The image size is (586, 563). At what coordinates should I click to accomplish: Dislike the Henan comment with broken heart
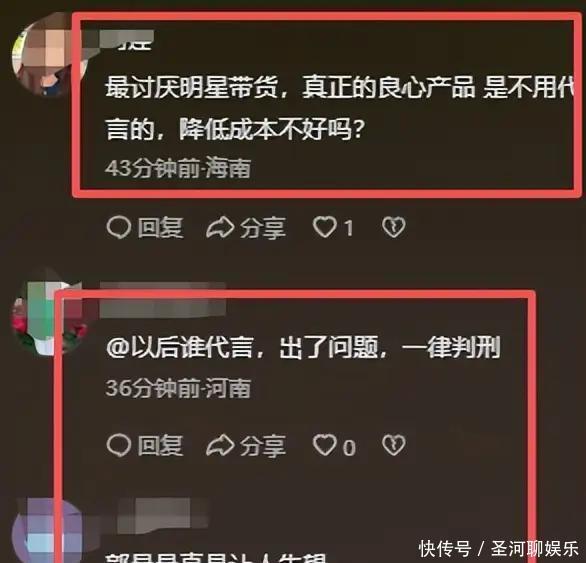[x=394, y=445]
